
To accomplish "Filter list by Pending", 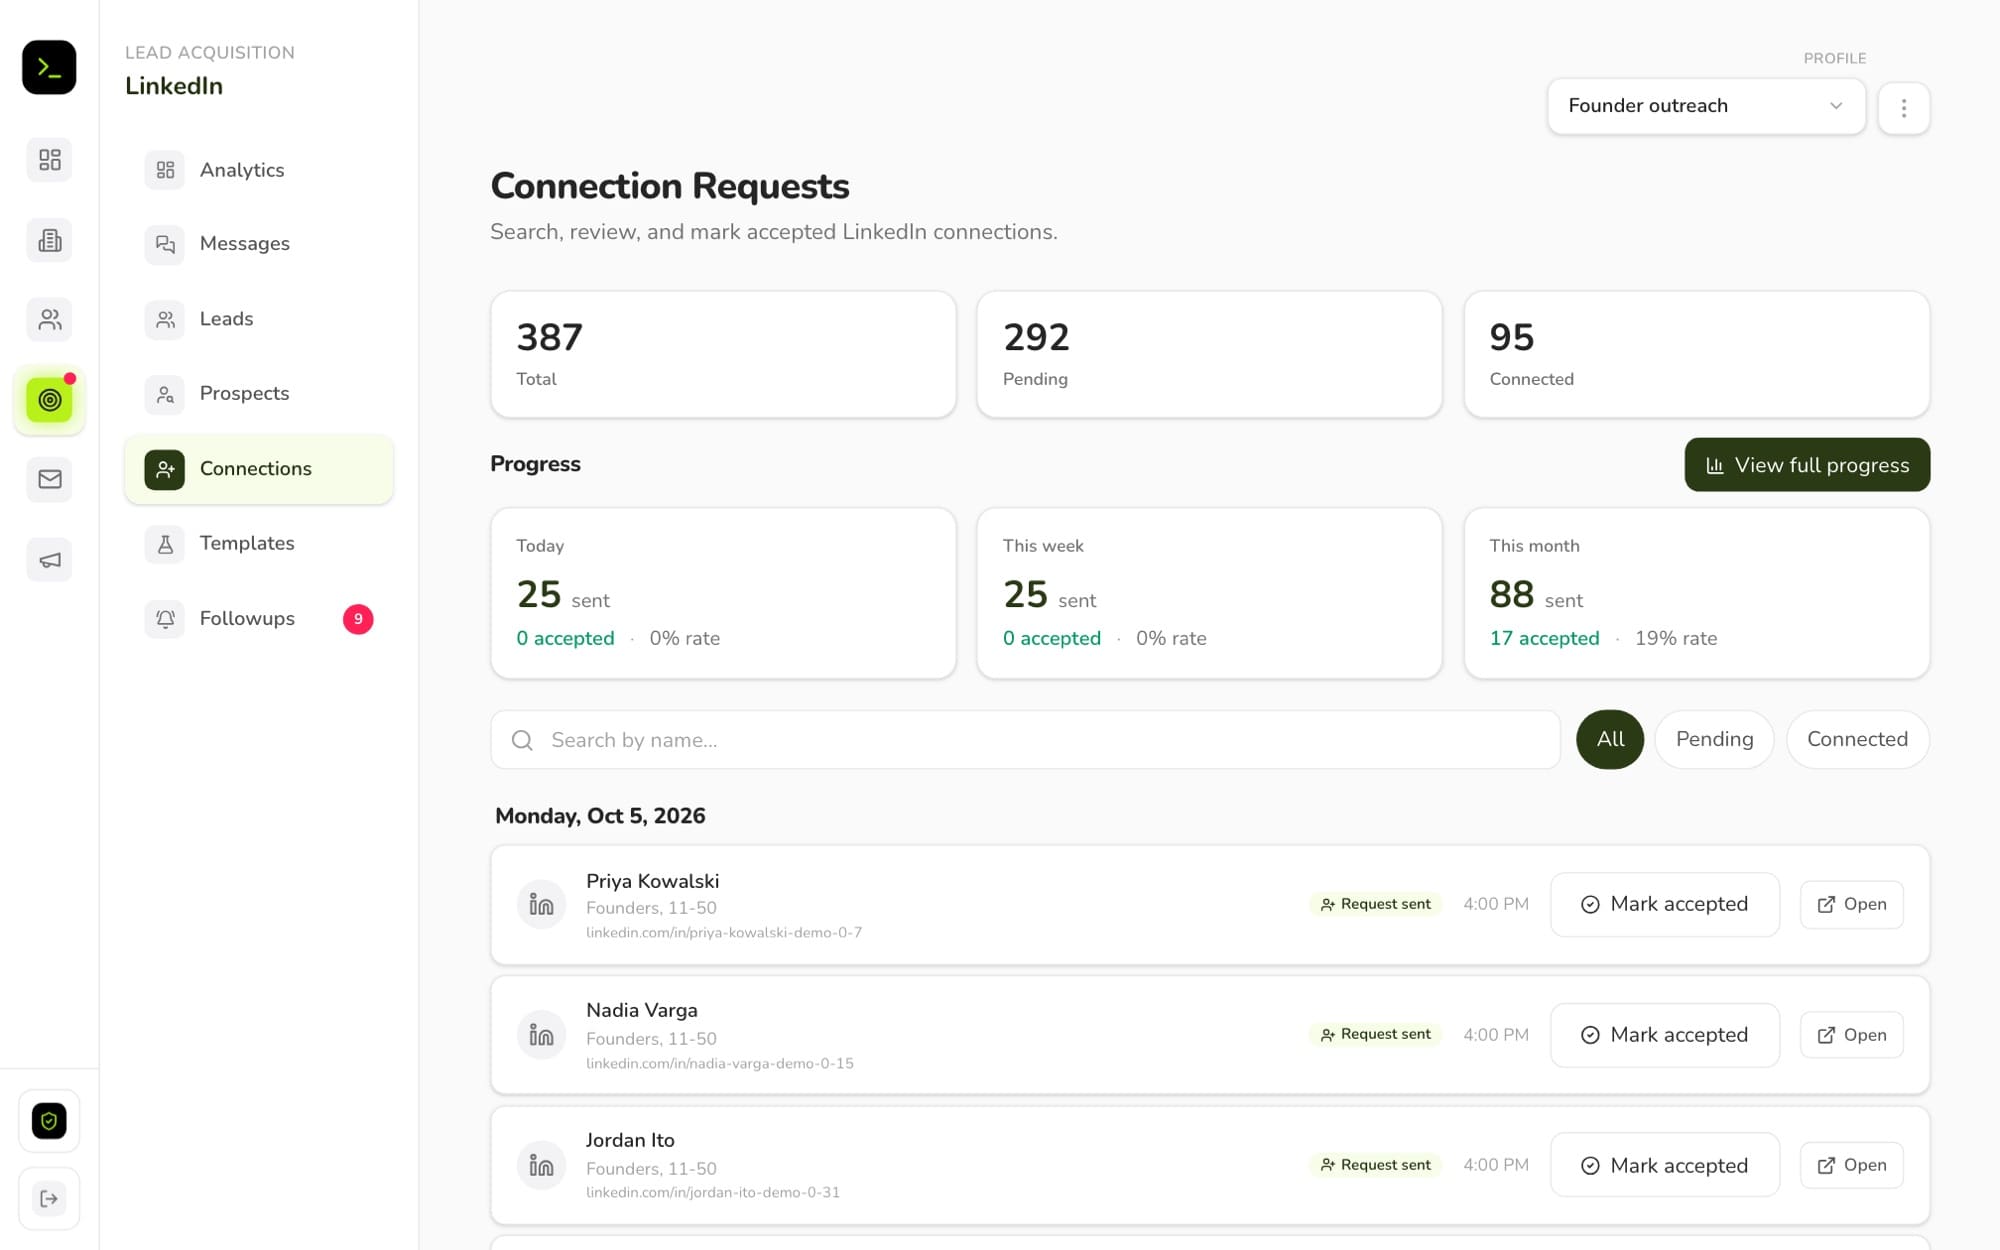I will (1714, 740).
